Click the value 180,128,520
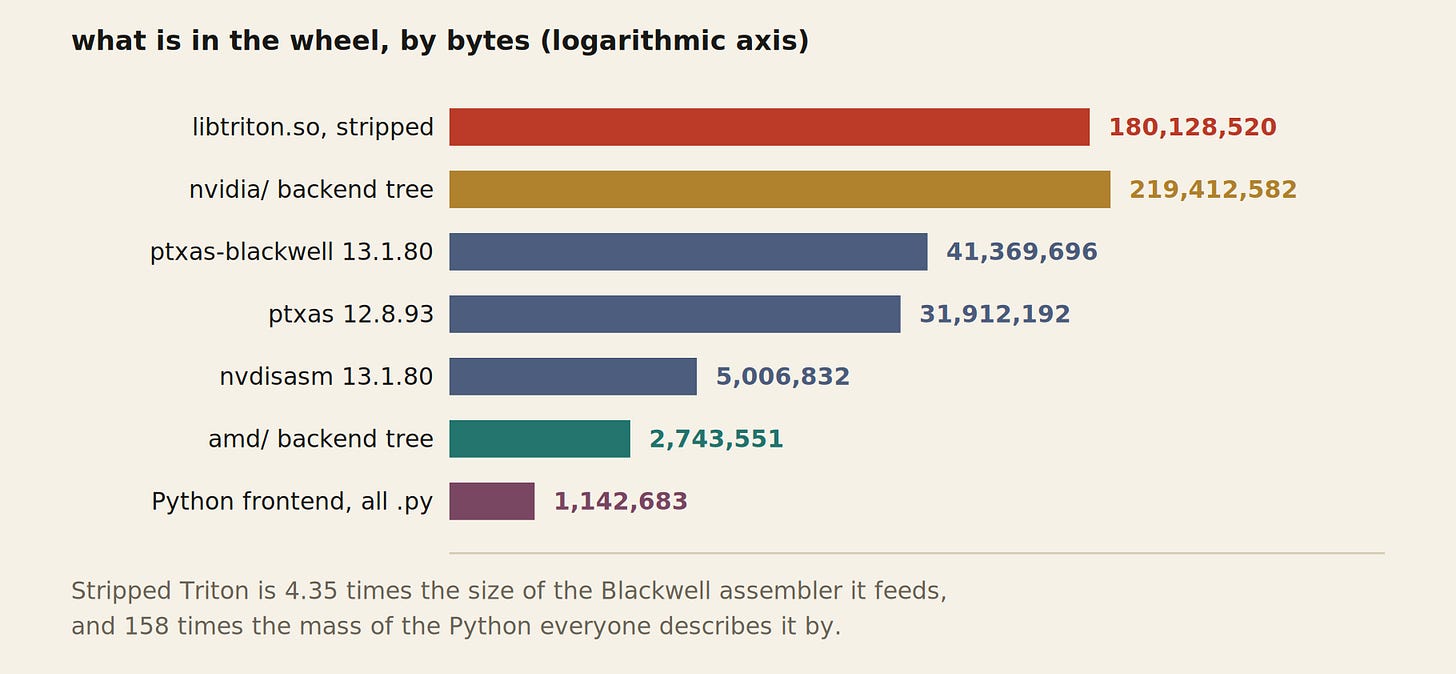Screen dimensions: 1456x674 (x=1192, y=128)
